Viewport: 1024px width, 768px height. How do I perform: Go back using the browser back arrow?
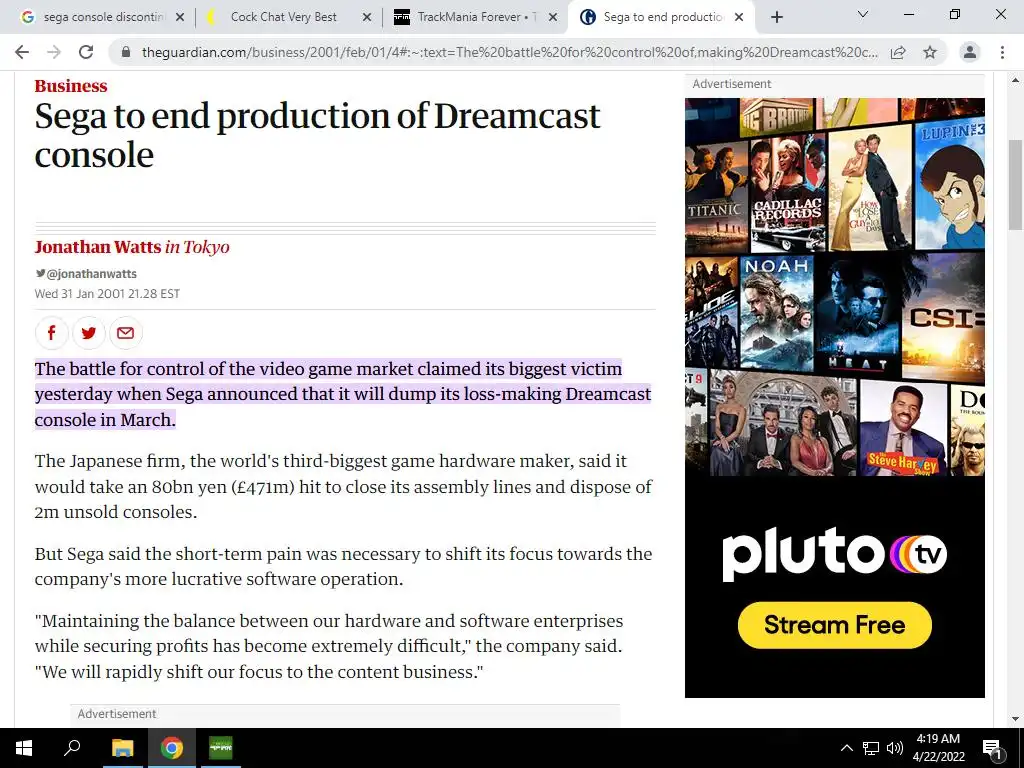tap(22, 52)
